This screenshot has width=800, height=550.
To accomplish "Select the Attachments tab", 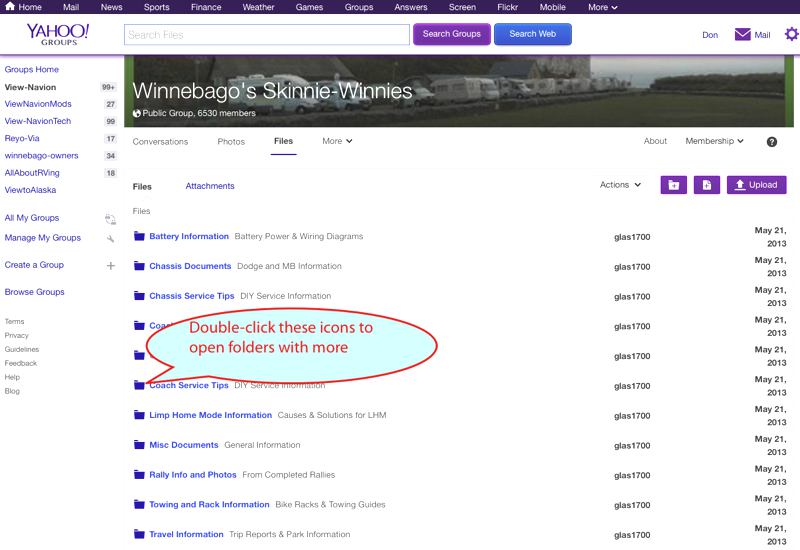I will click(210, 186).
